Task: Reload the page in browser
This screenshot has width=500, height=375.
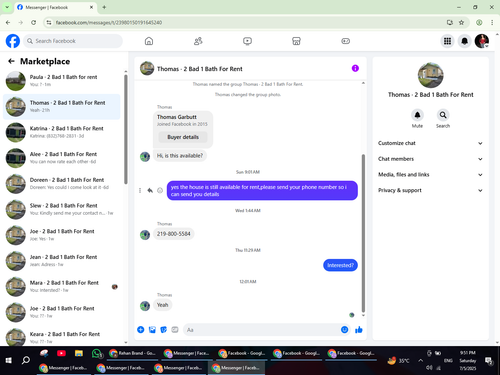Action: pyautogui.click(x=33, y=22)
